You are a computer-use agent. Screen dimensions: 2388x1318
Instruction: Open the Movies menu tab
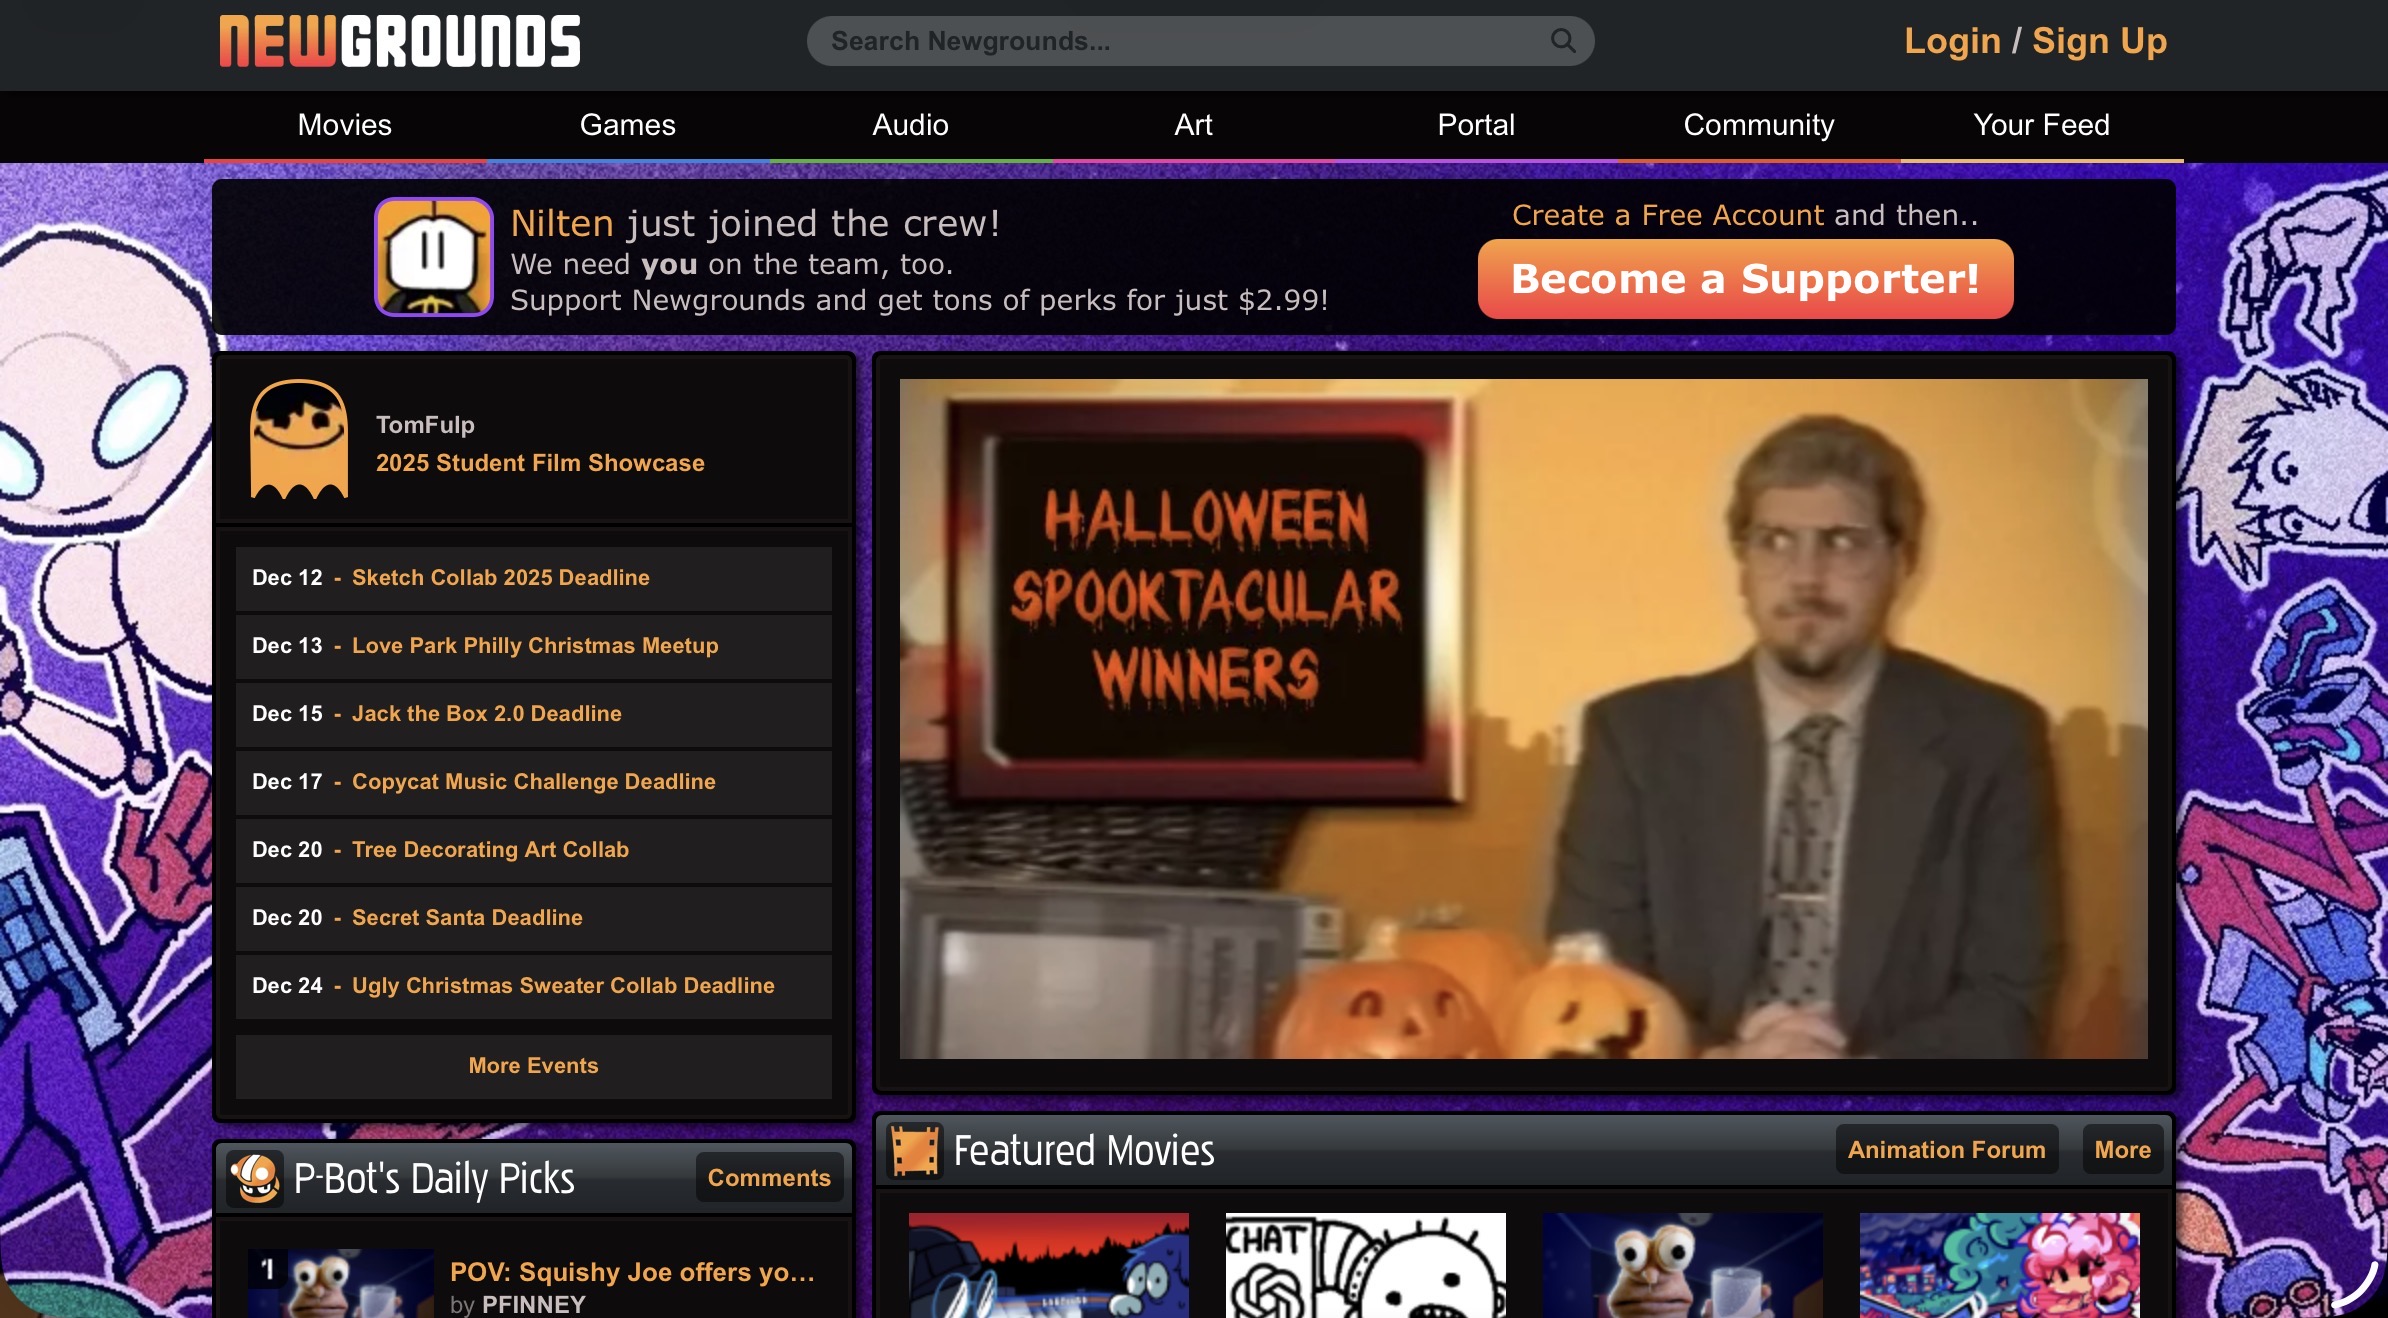(344, 125)
